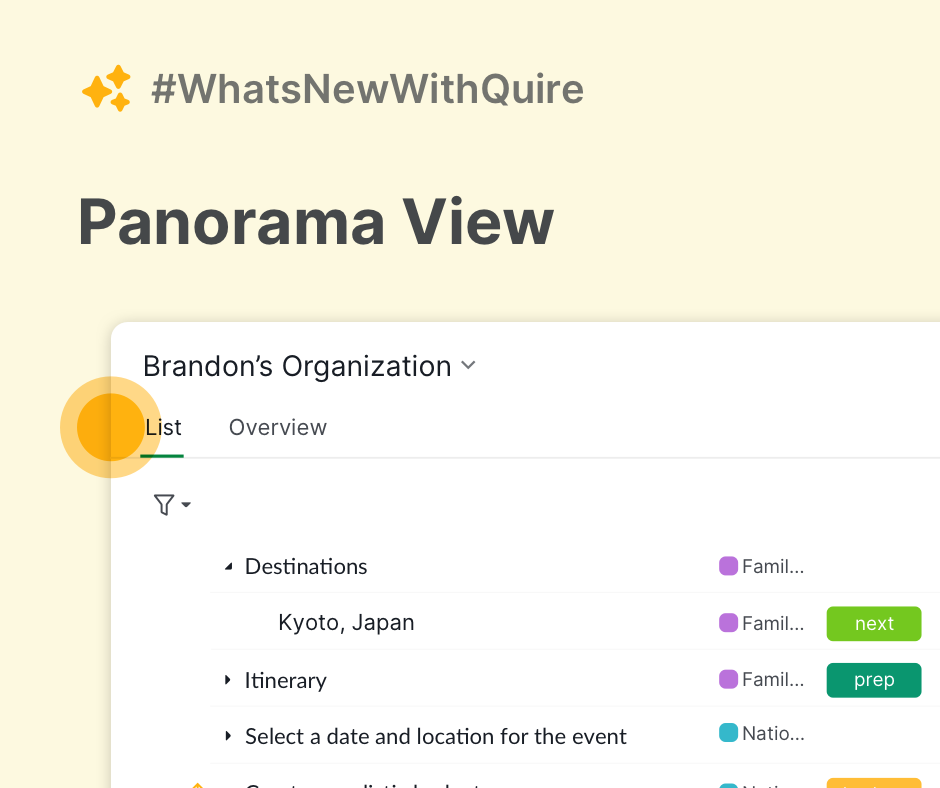This screenshot has width=940, height=788.
Task: Click the #WhatsNewWithQuire hashtag text
Action: pos(367,89)
